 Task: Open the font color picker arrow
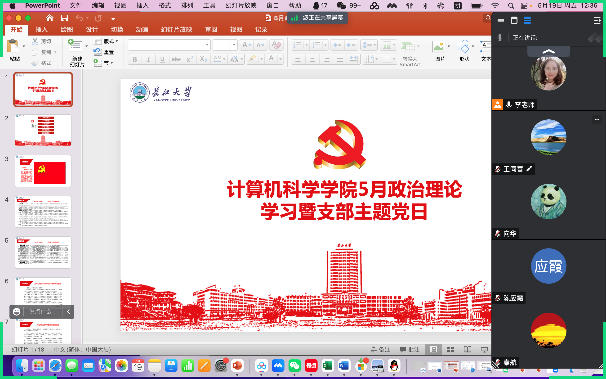pos(281,59)
